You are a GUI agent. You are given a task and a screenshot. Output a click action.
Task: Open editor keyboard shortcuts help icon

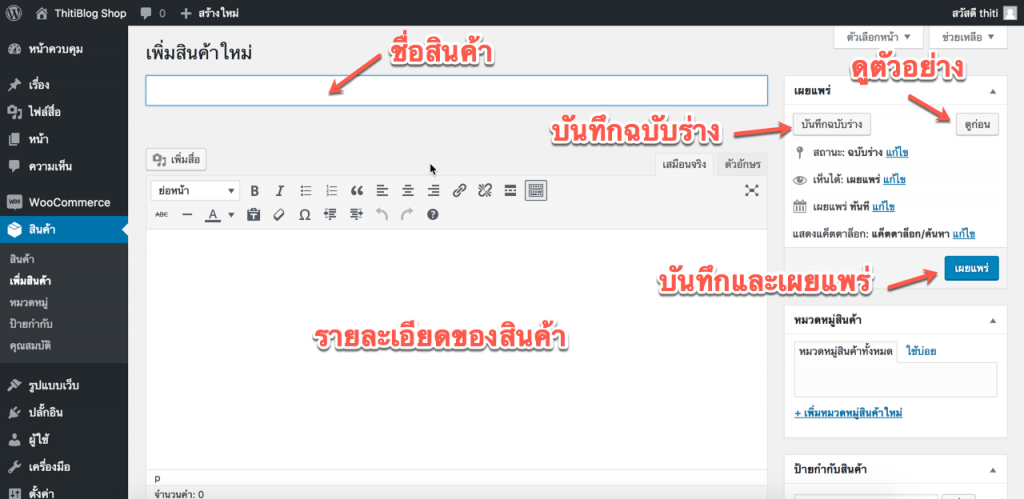[x=432, y=214]
